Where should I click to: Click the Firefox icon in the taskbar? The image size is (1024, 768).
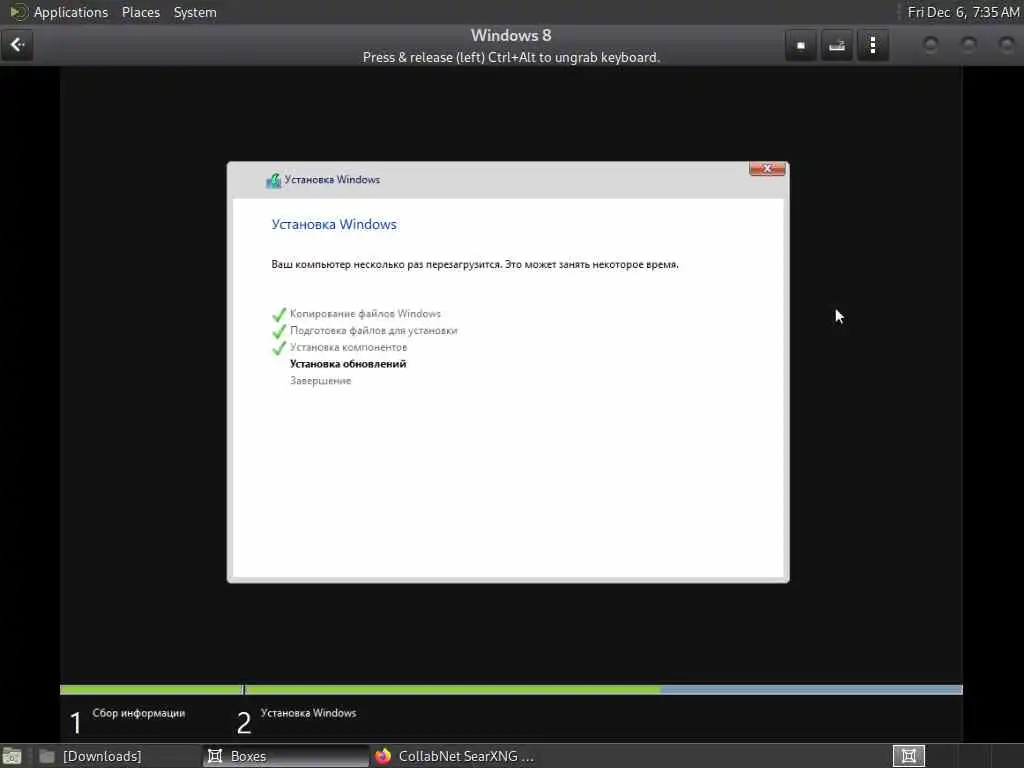coord(383,756)
